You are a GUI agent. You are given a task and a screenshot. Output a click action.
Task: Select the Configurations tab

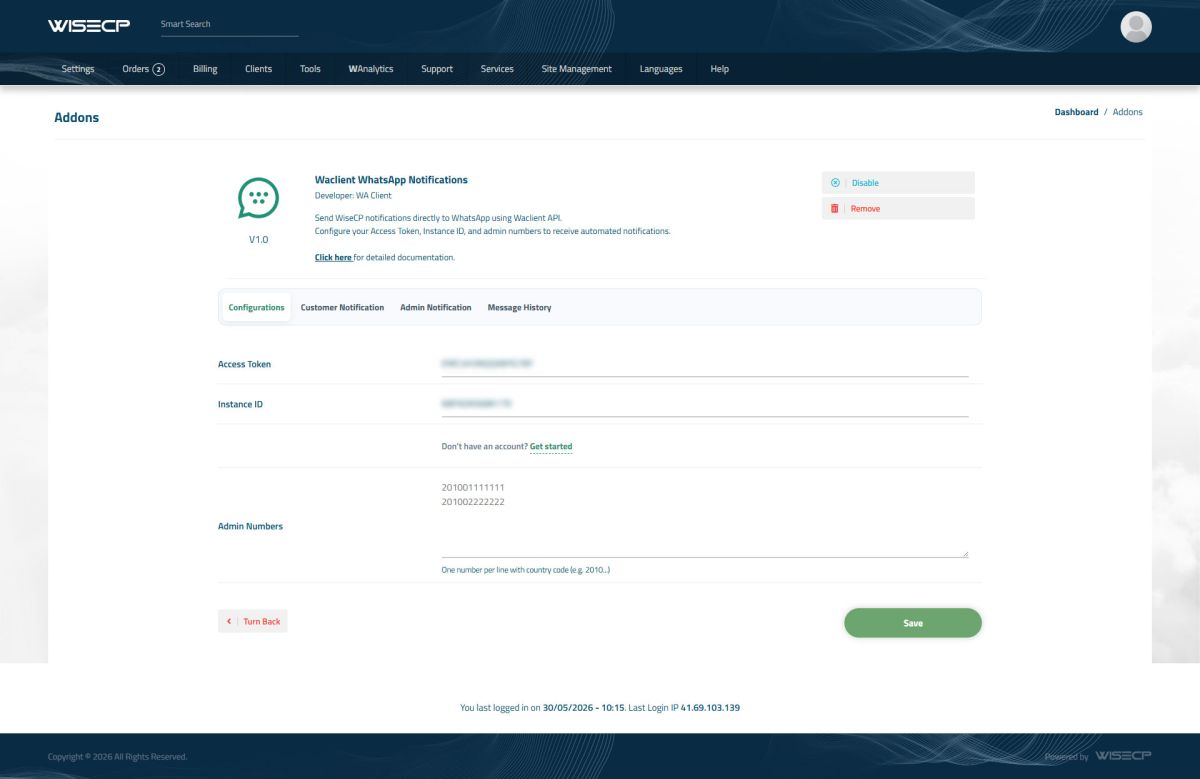[x=256, y=307]
